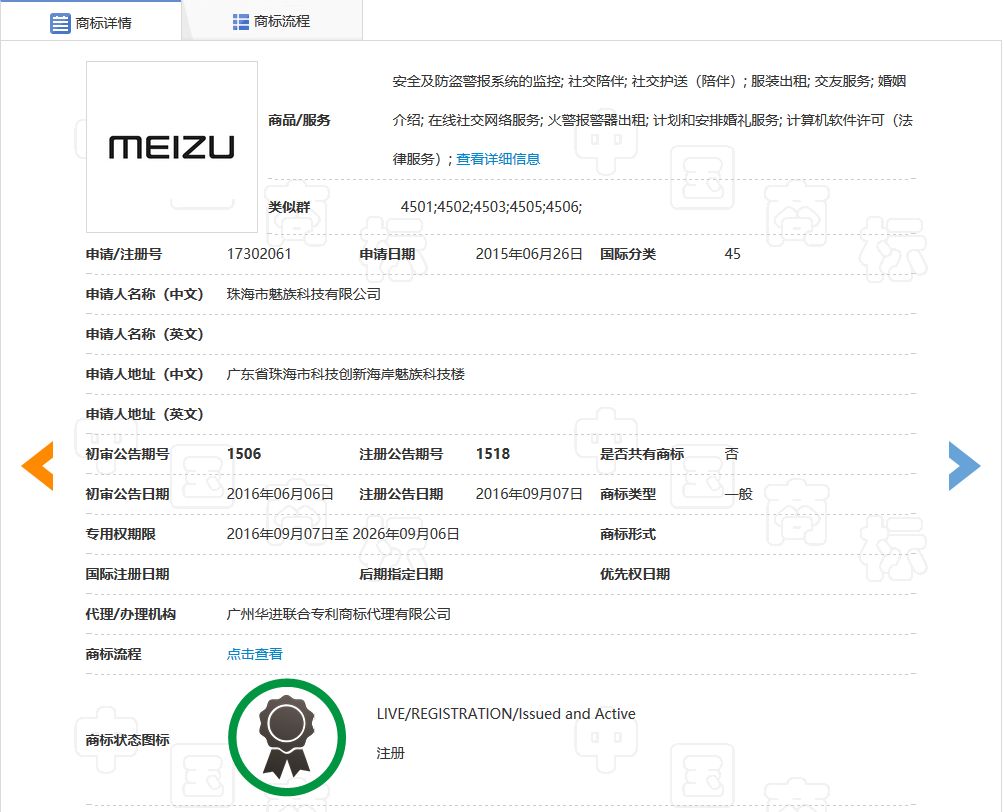Switch to the 商标流程 tab
Image resolution: width=1004 pixels, height=812 pixels.
click(271, 22)
